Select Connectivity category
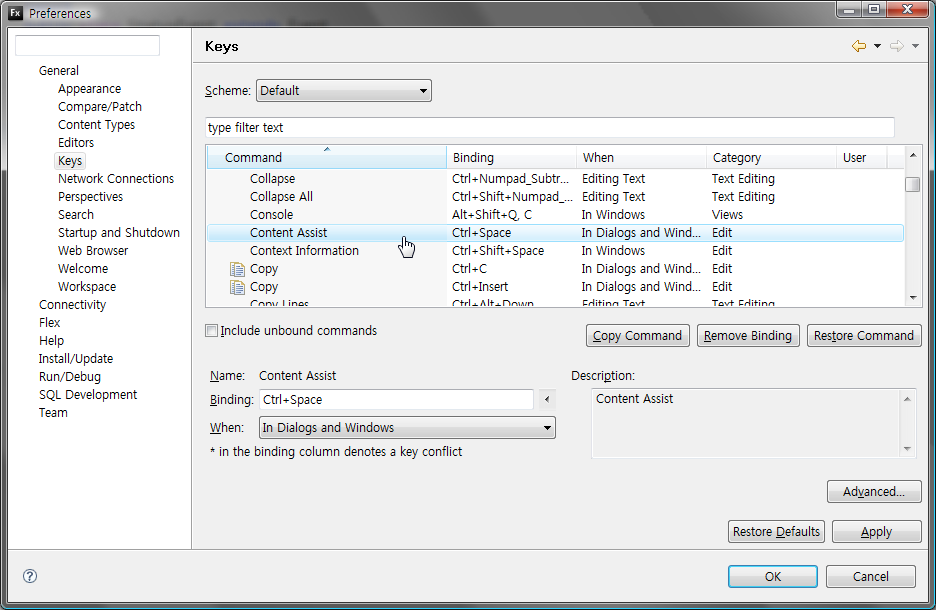The image size is (936, 610). coord(72,304)
